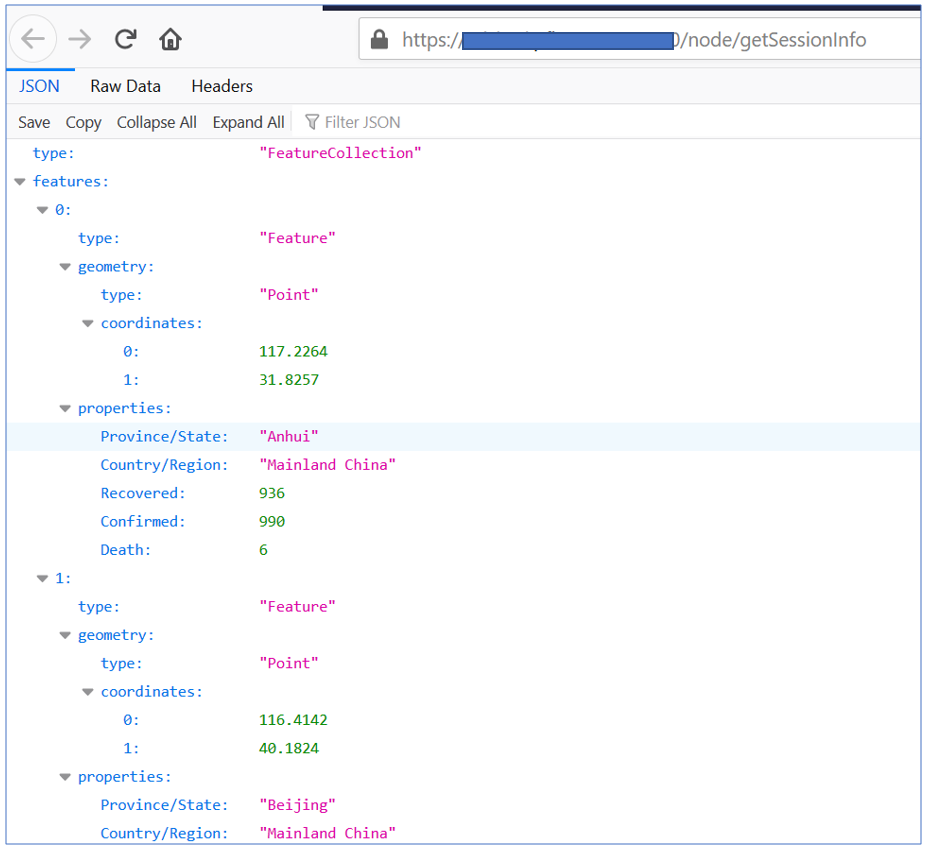Image resolution: width=928 pixels, height=850 pixels.
Task: Collapse feature item 0
Action: [43, 210]
